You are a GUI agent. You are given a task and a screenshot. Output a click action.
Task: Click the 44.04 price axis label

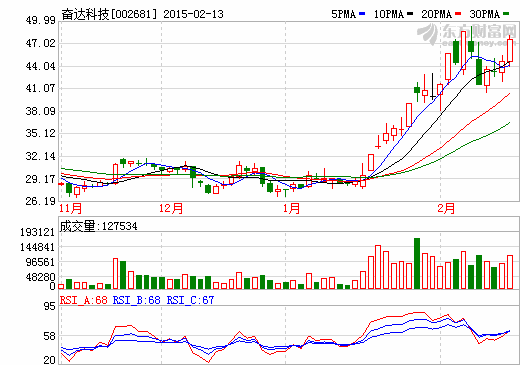click(x=41, y=66)
